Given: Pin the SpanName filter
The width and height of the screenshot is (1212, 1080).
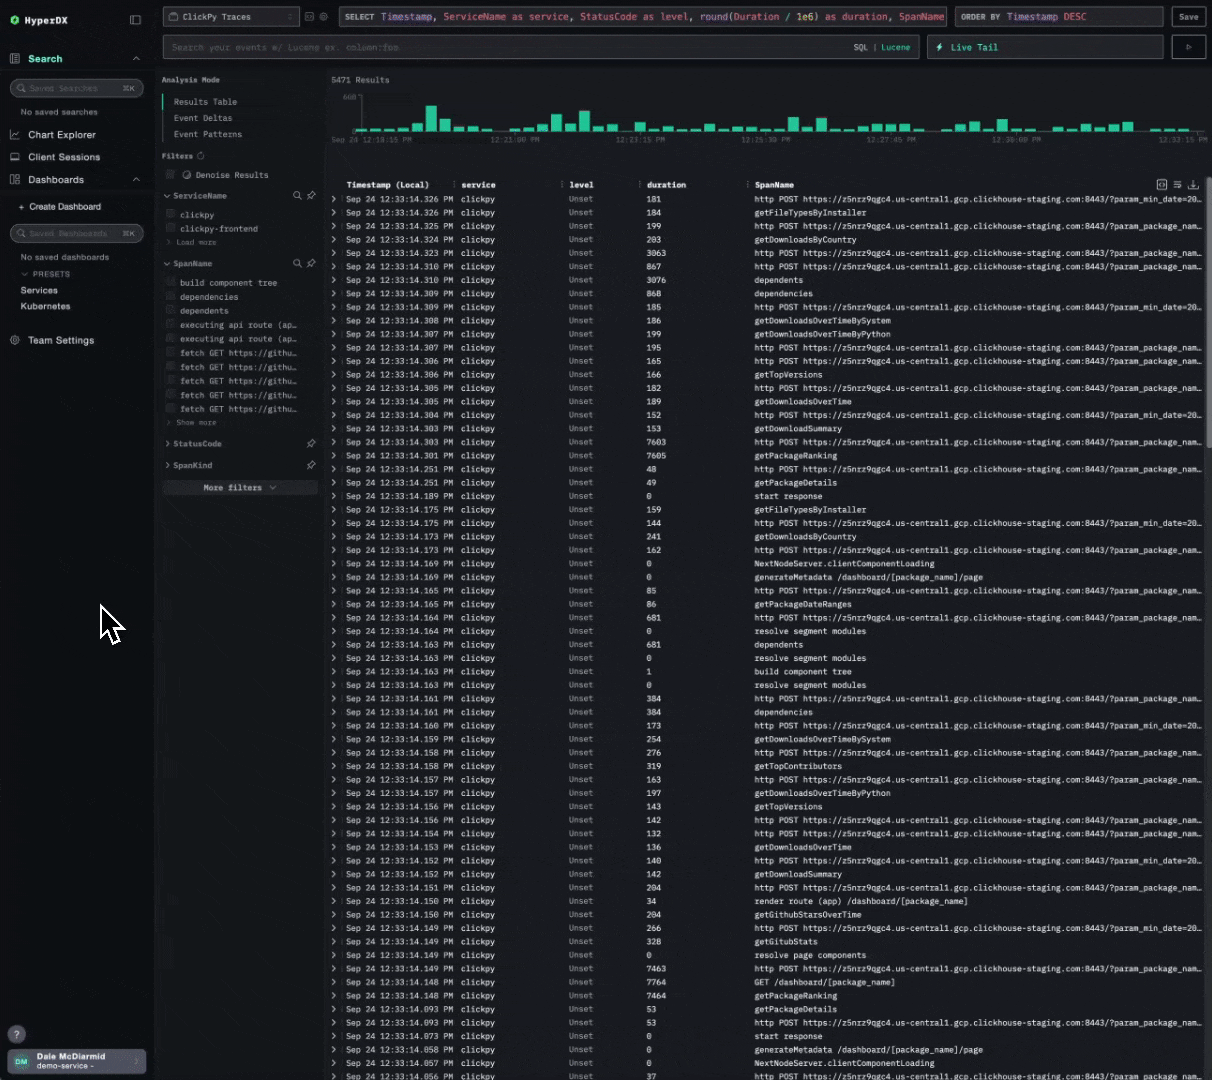Looking at the screenshot, I should (x=311, y=263).
